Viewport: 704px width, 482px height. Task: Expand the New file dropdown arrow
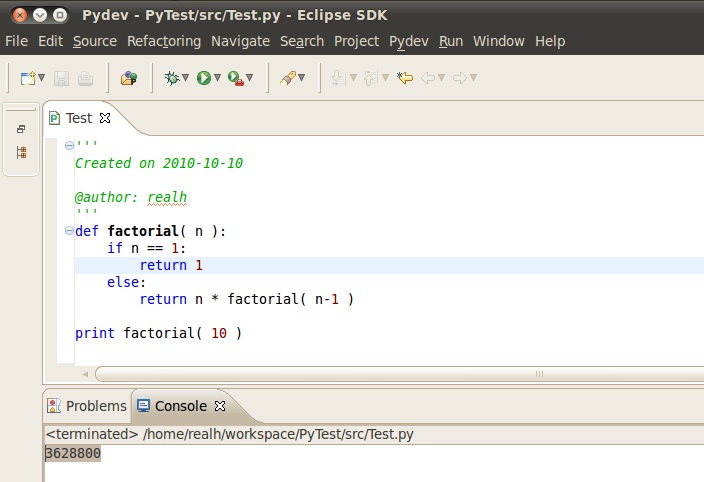point(42,78)
